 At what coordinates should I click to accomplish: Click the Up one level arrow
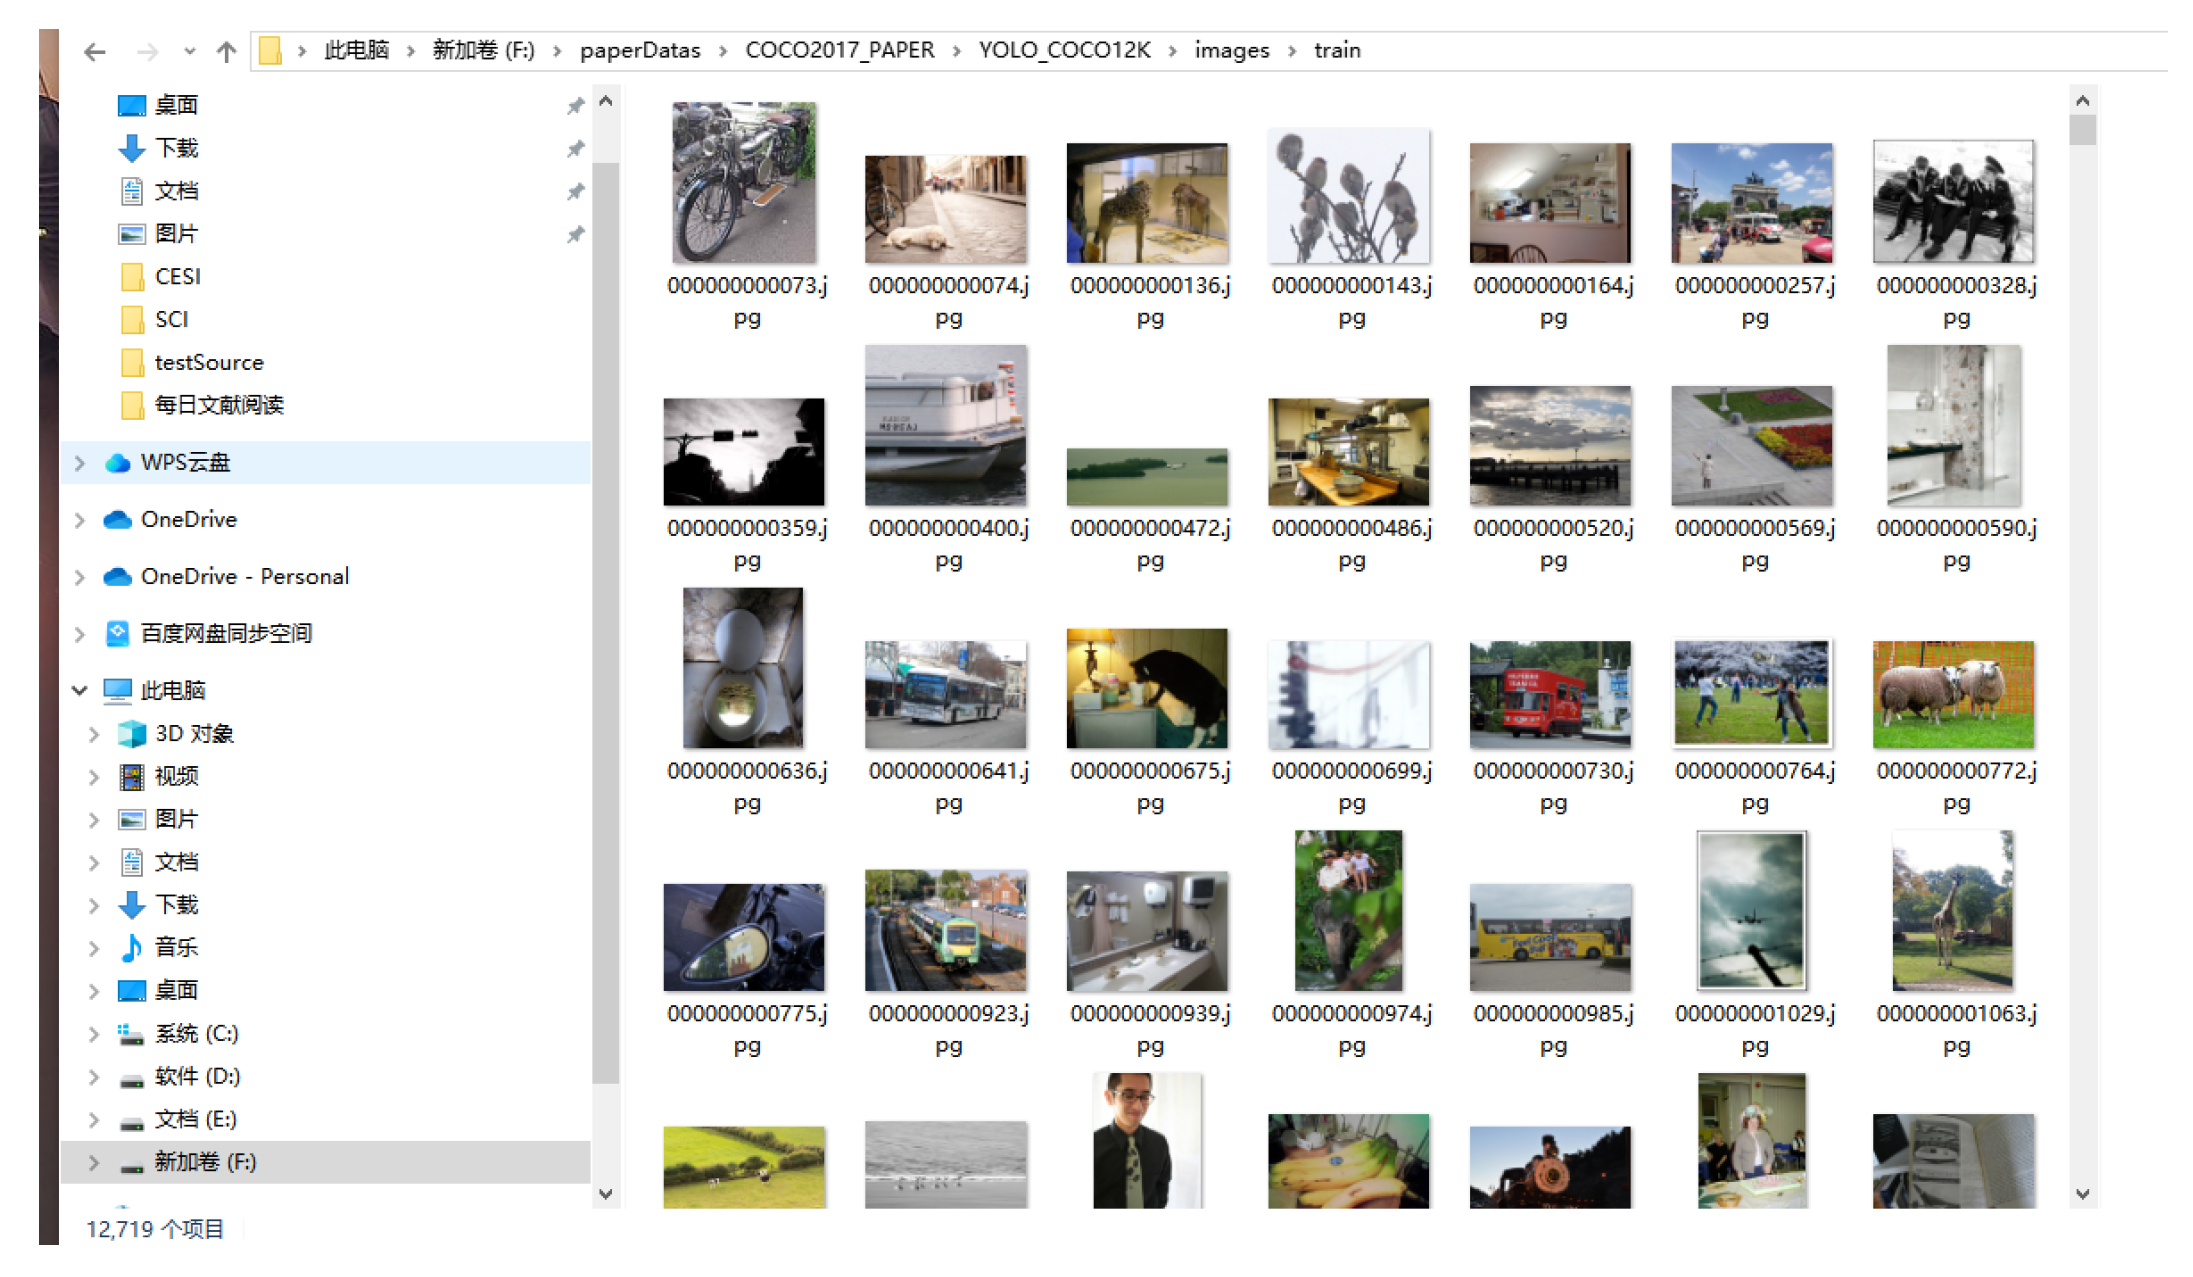[227, 51]
